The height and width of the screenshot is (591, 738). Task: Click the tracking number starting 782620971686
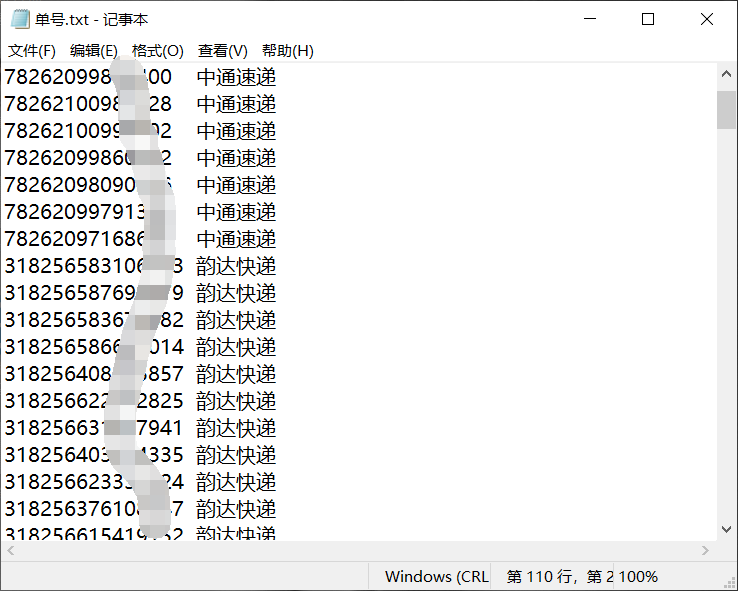[x=88, y=239]
